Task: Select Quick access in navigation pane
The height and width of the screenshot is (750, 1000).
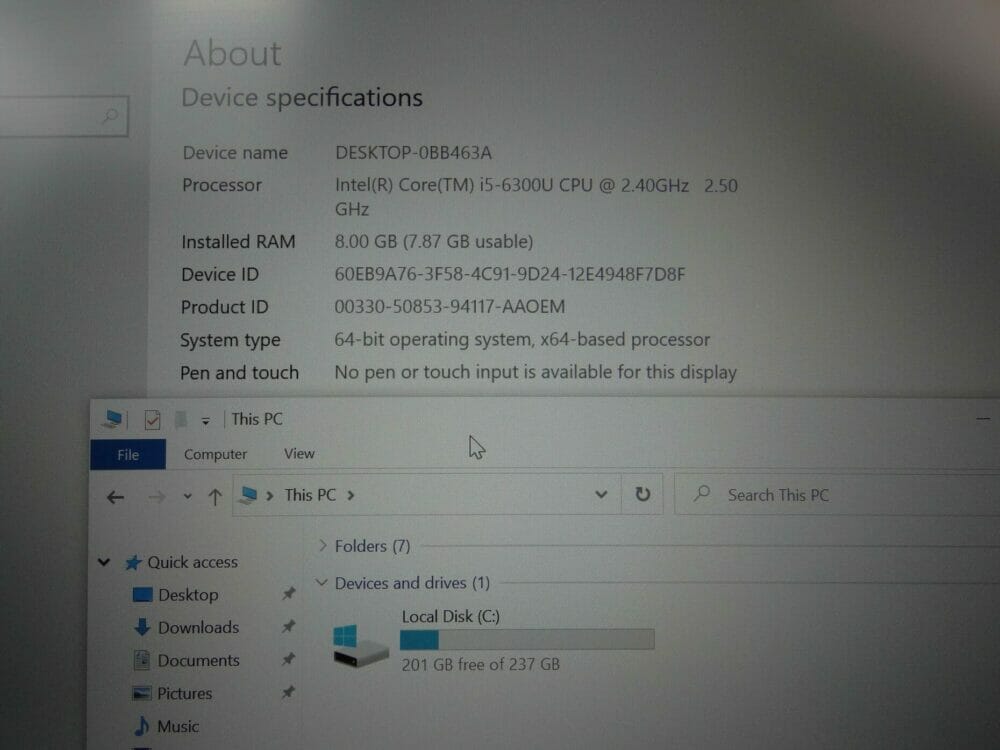Action: [x=192, y=562]
